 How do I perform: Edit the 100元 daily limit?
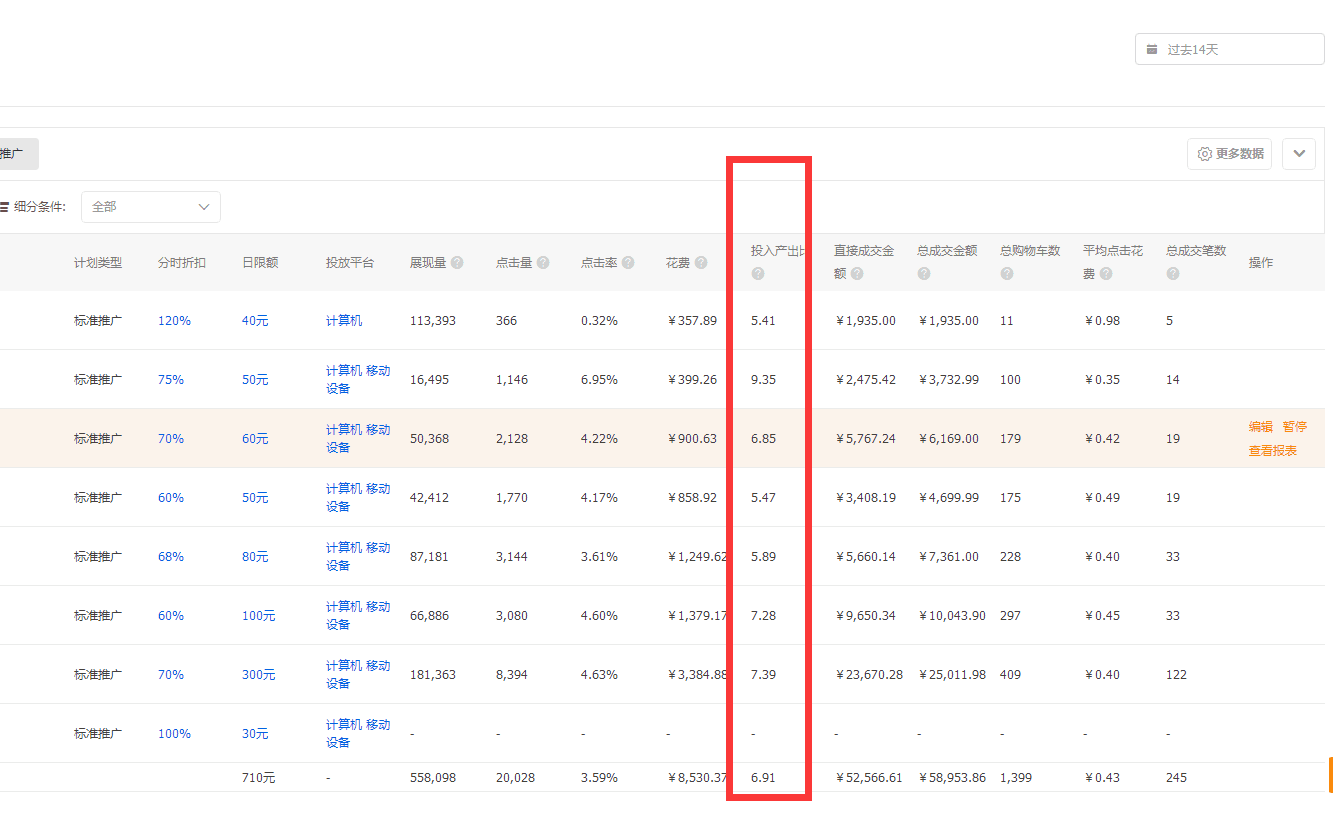(258, 616)
